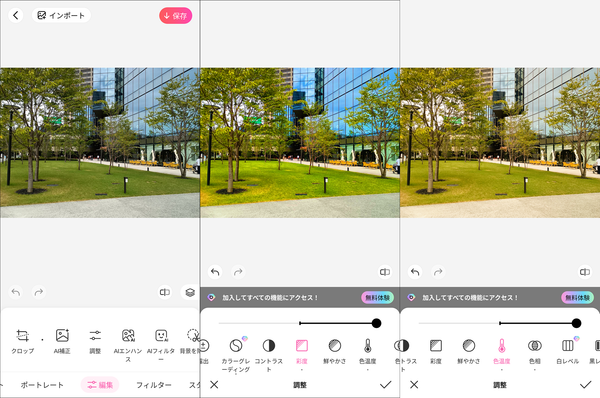The height and width of the screenshot is (398, 600).
Task: Tap the 加入してすべての機能にアクセス banner in middle screen
Action: pyautogui.click(x=300, y=297)
